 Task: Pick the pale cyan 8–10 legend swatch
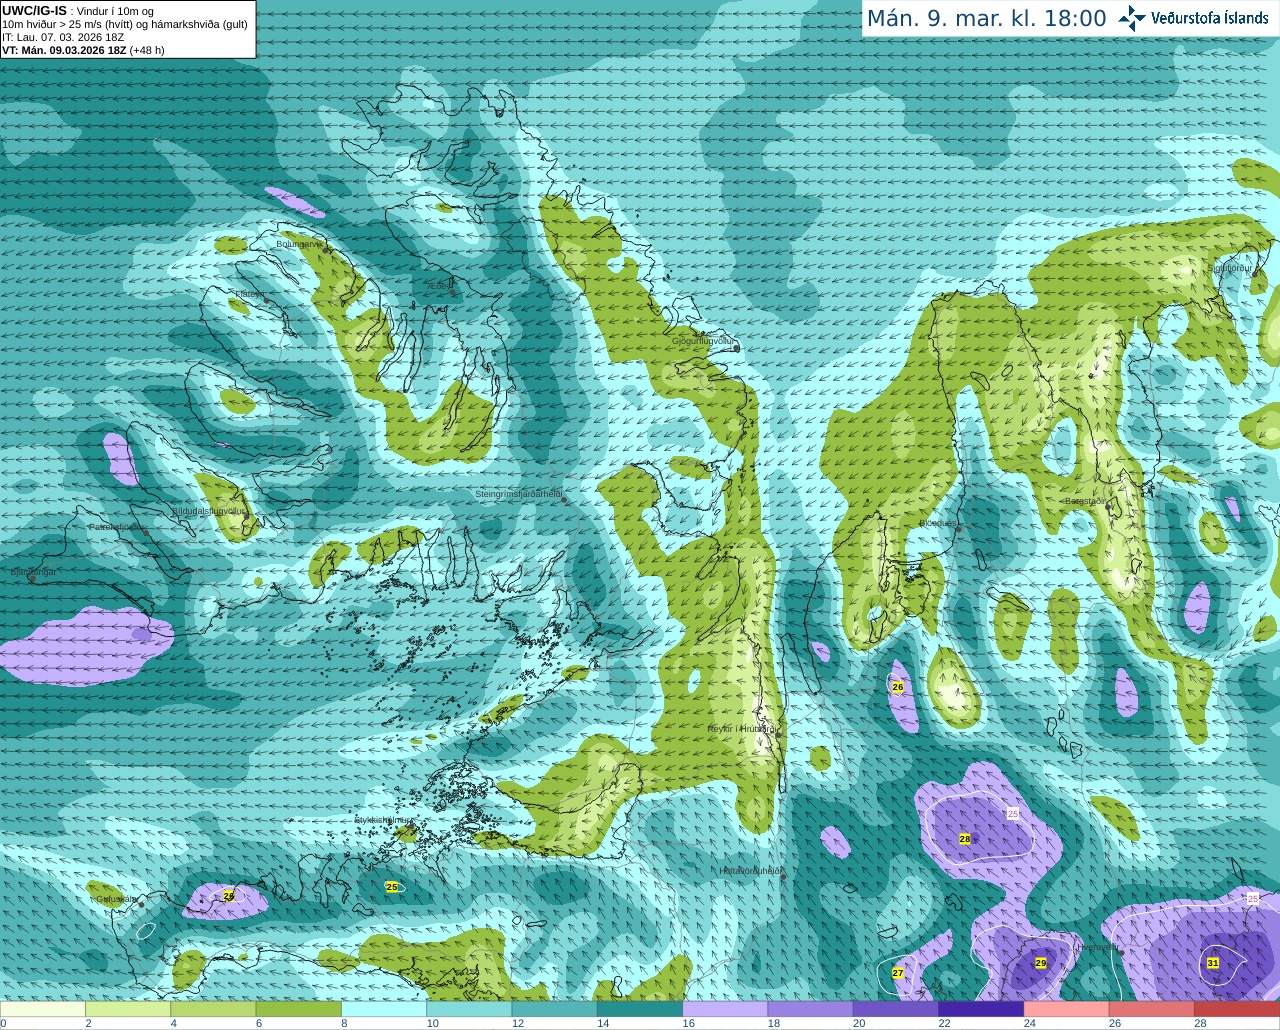pos(384,1009)
